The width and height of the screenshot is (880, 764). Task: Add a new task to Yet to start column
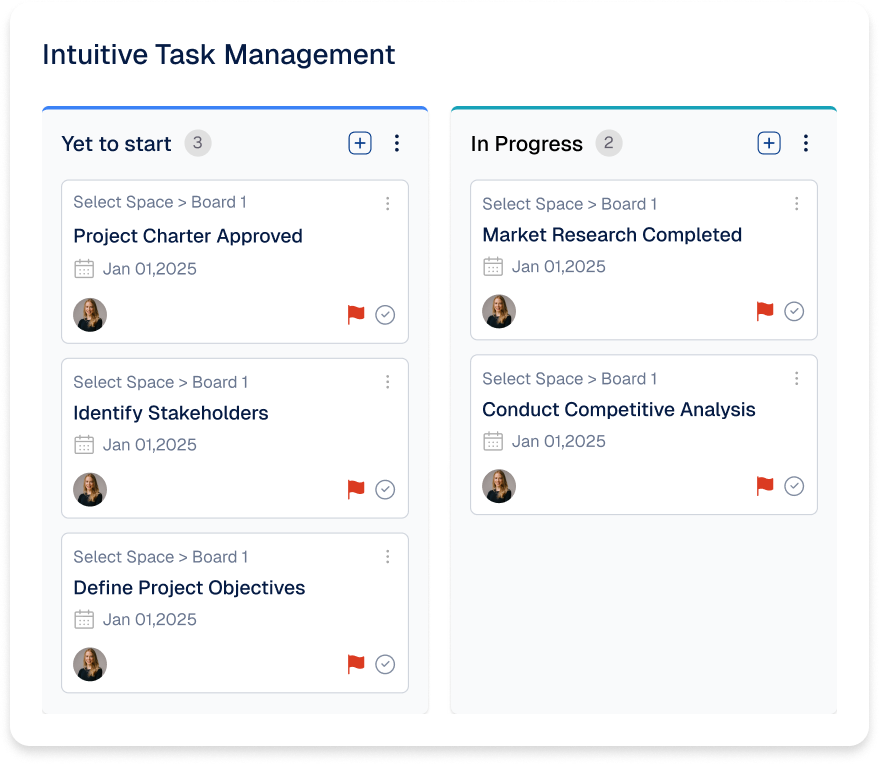click(359, 142)
